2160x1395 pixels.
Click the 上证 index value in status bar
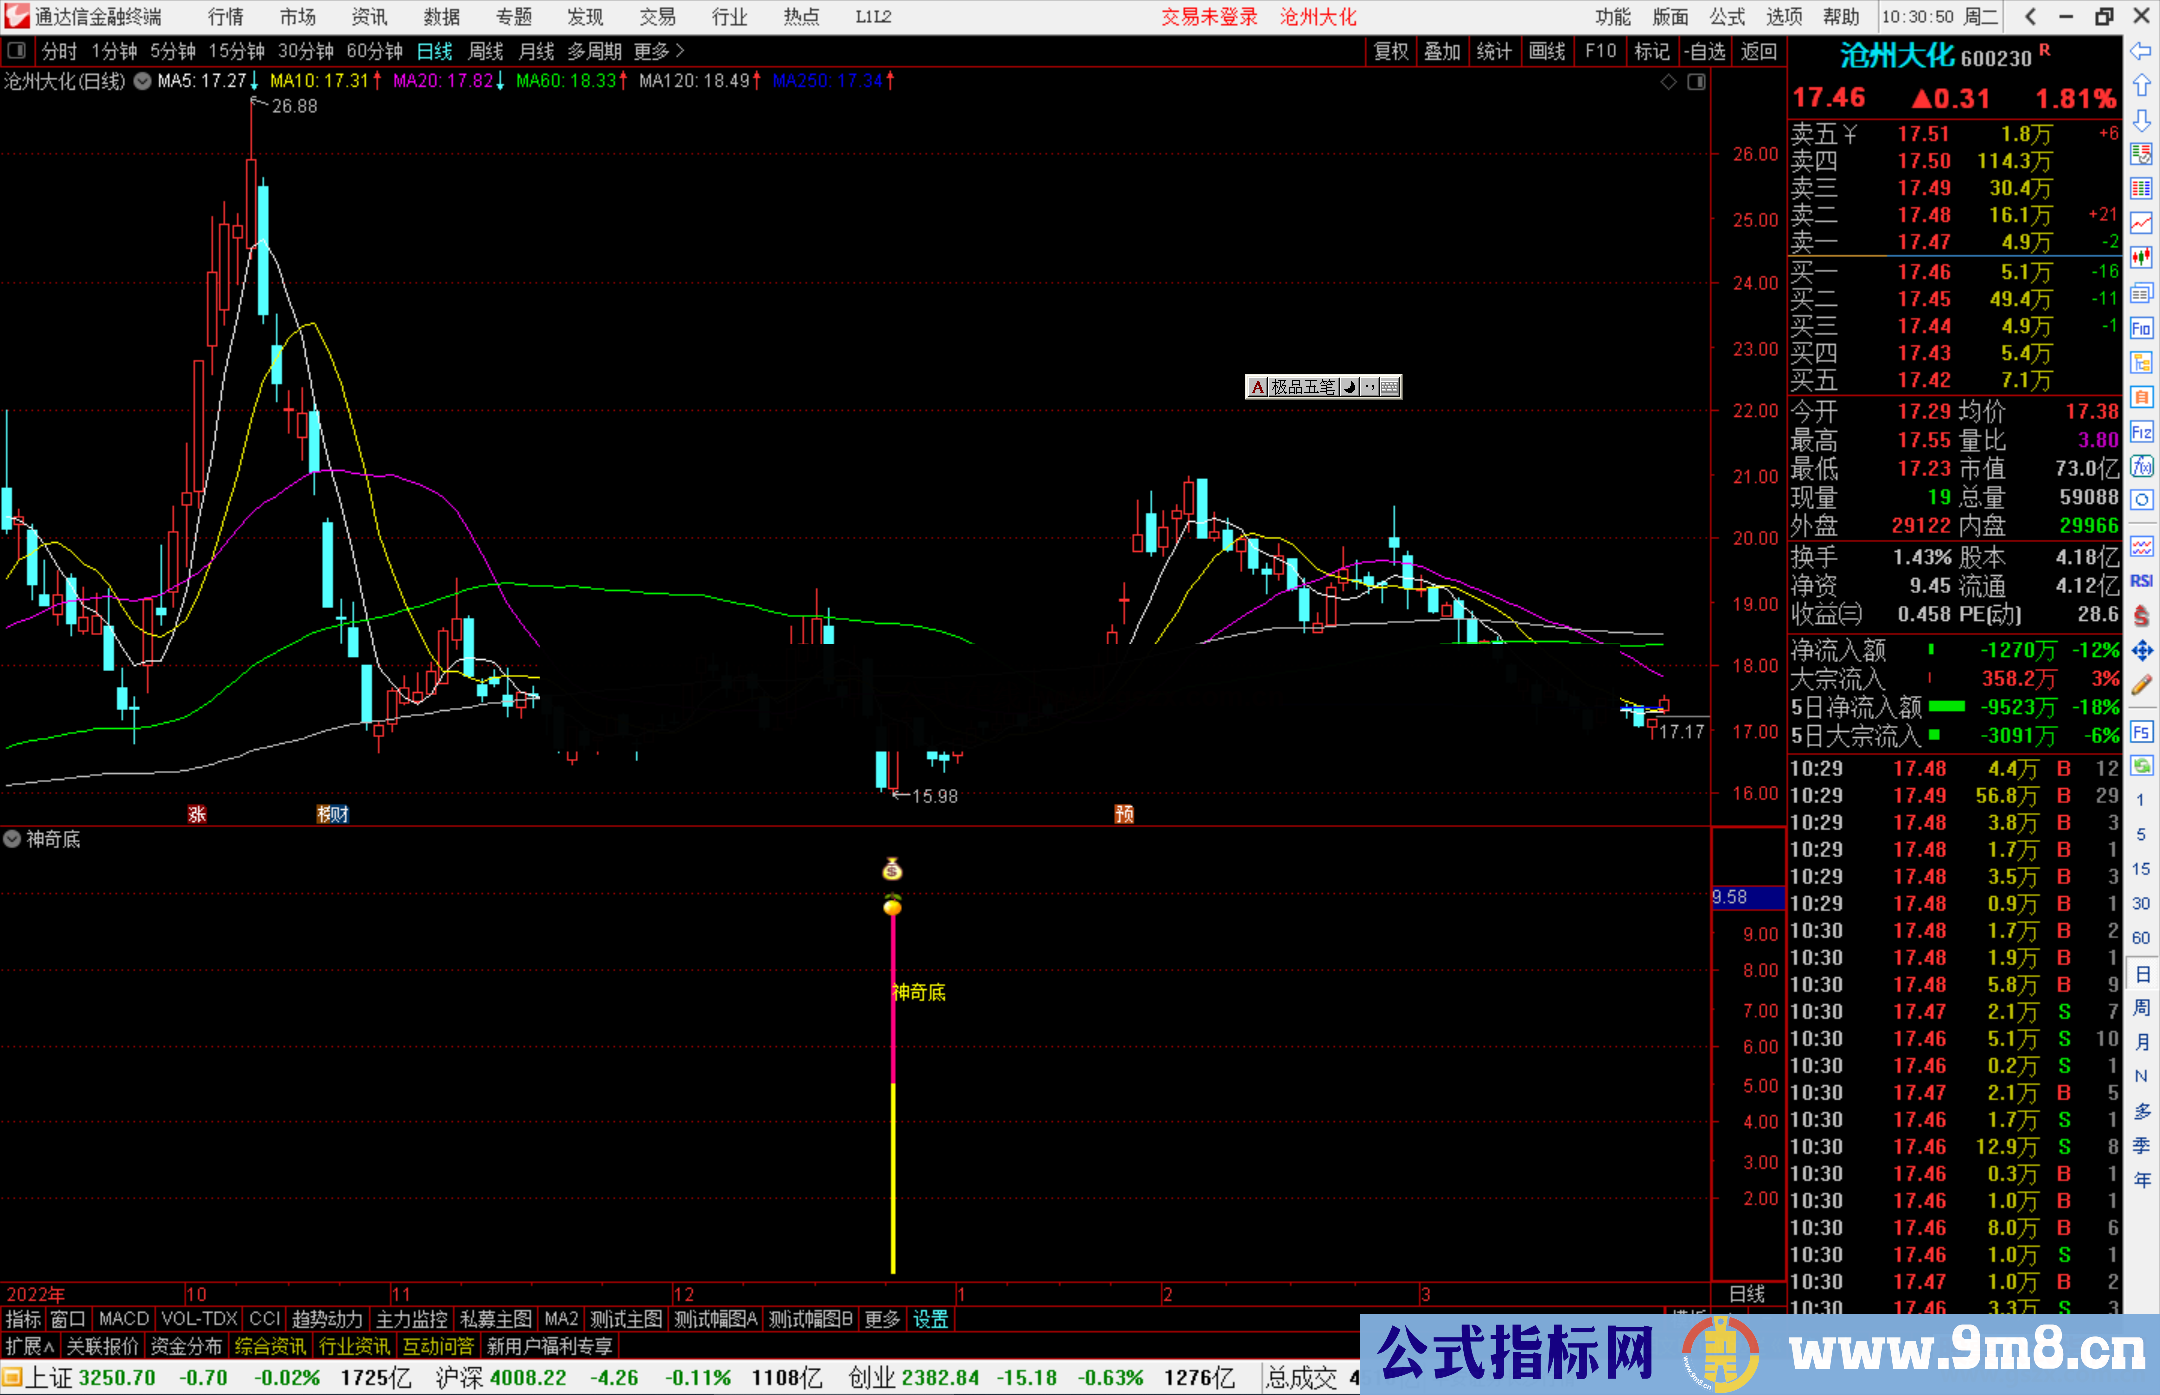coord(117,1378)
